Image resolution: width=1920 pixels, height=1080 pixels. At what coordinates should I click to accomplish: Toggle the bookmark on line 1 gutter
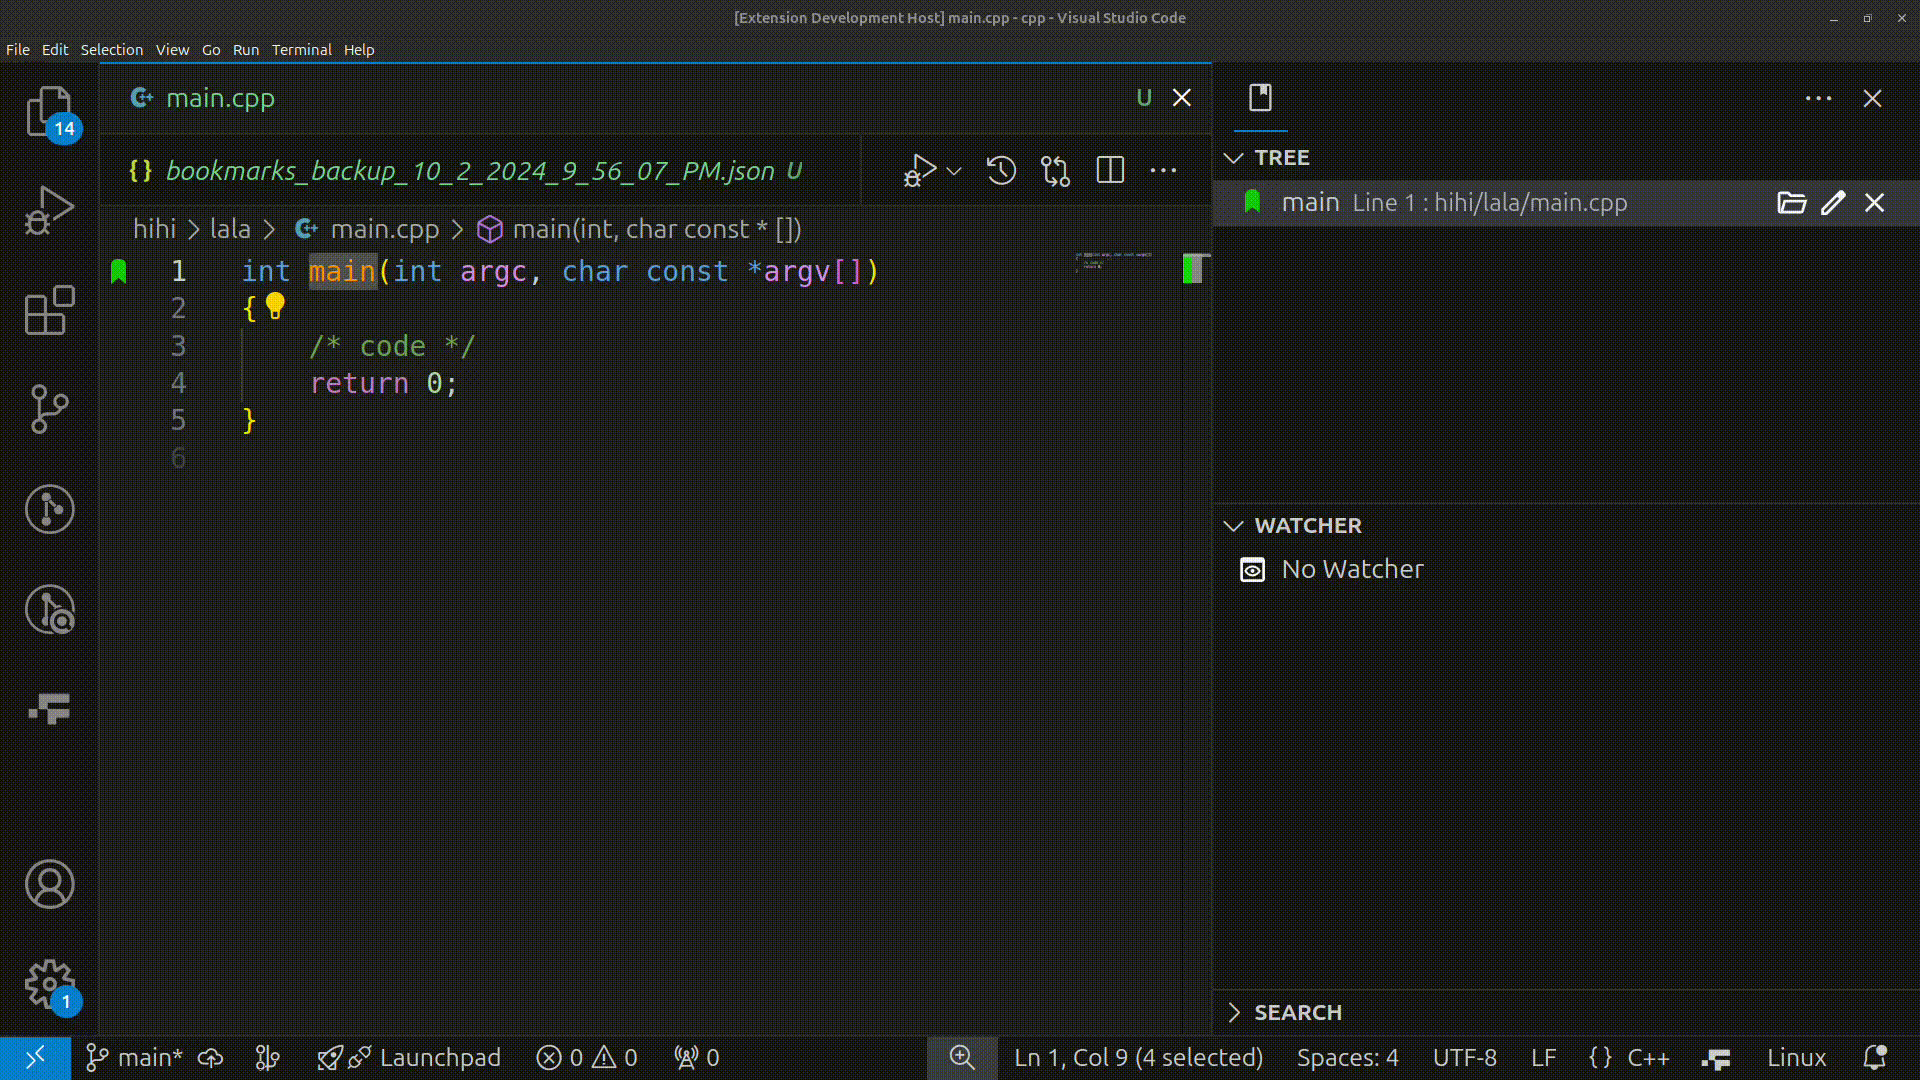click(x=119, y=271)
